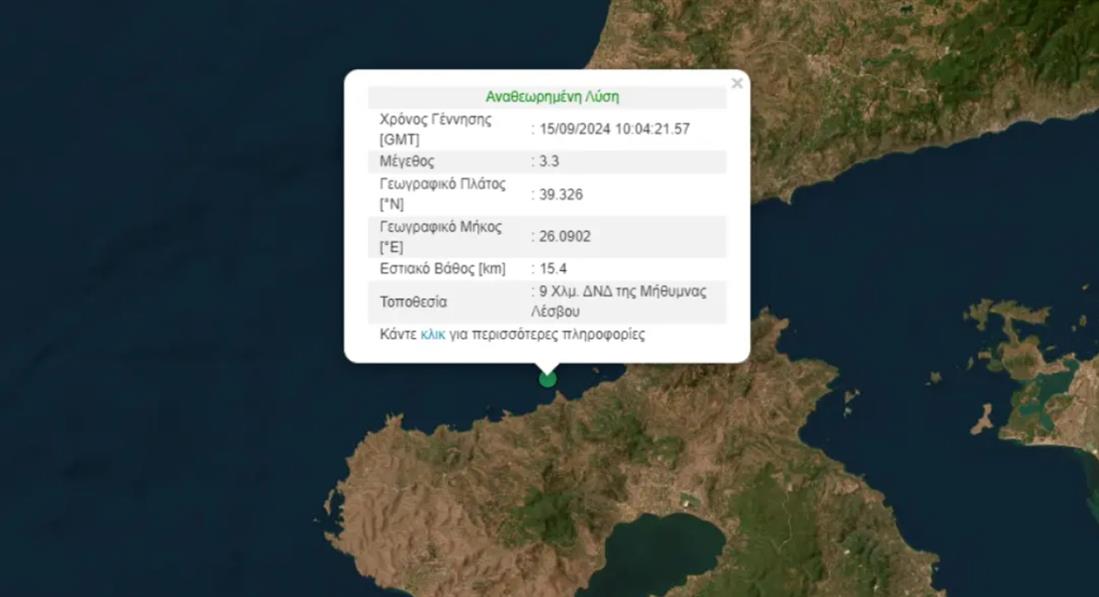Screen dimensions: 1099x597
Task: Click the 'Γεωγραφικό Πλάτος' row label
Action: pos(442,184)
